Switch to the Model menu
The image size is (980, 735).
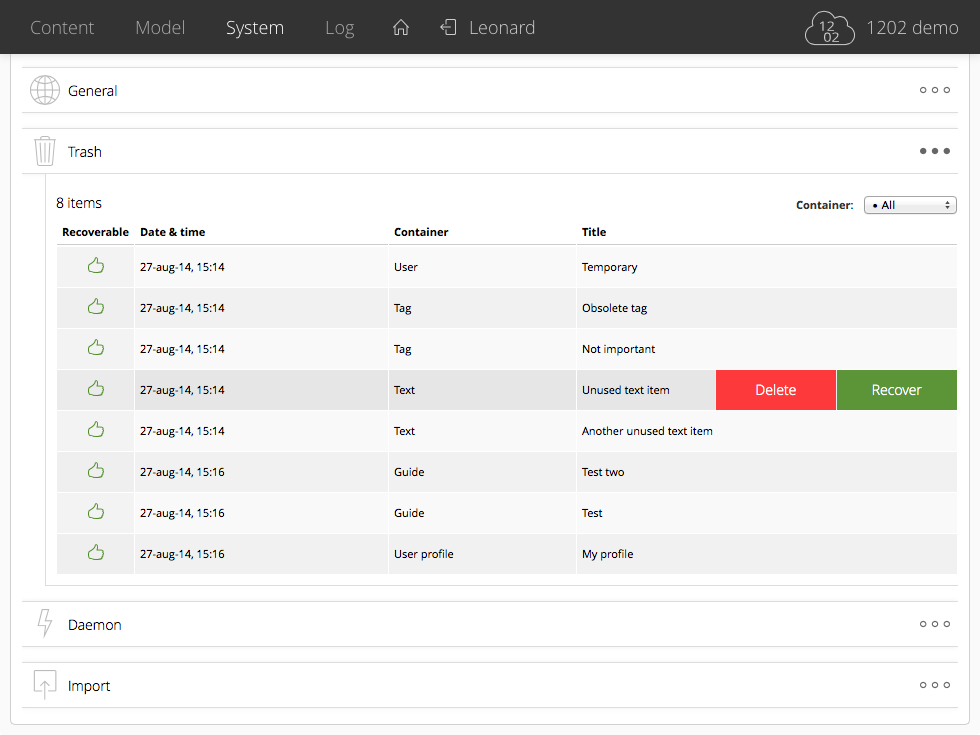160,28
